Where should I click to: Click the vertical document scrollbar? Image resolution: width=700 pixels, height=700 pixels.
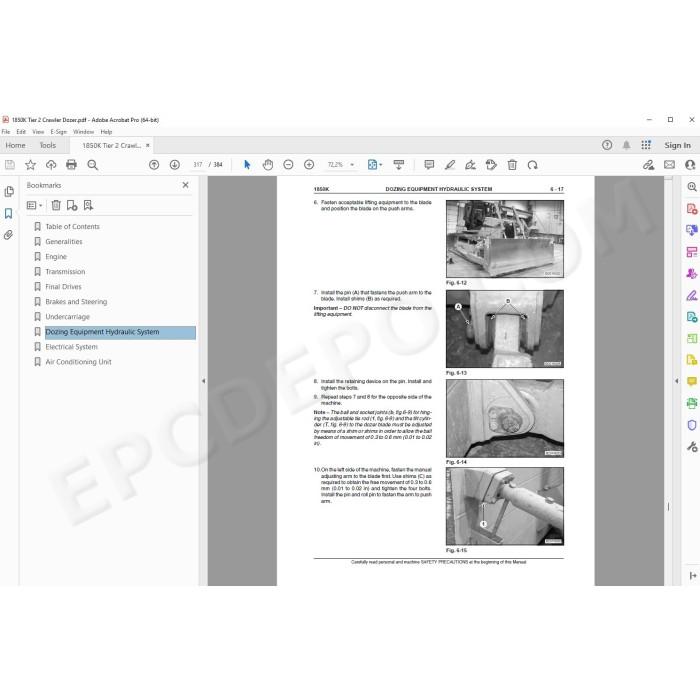[668, 380]
